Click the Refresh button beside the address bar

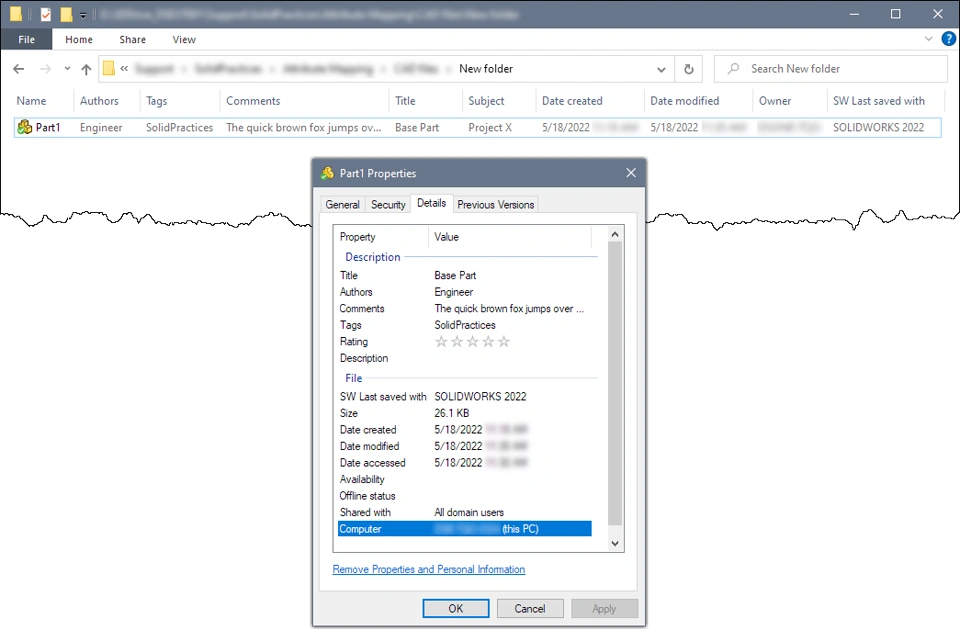(689, 69)
